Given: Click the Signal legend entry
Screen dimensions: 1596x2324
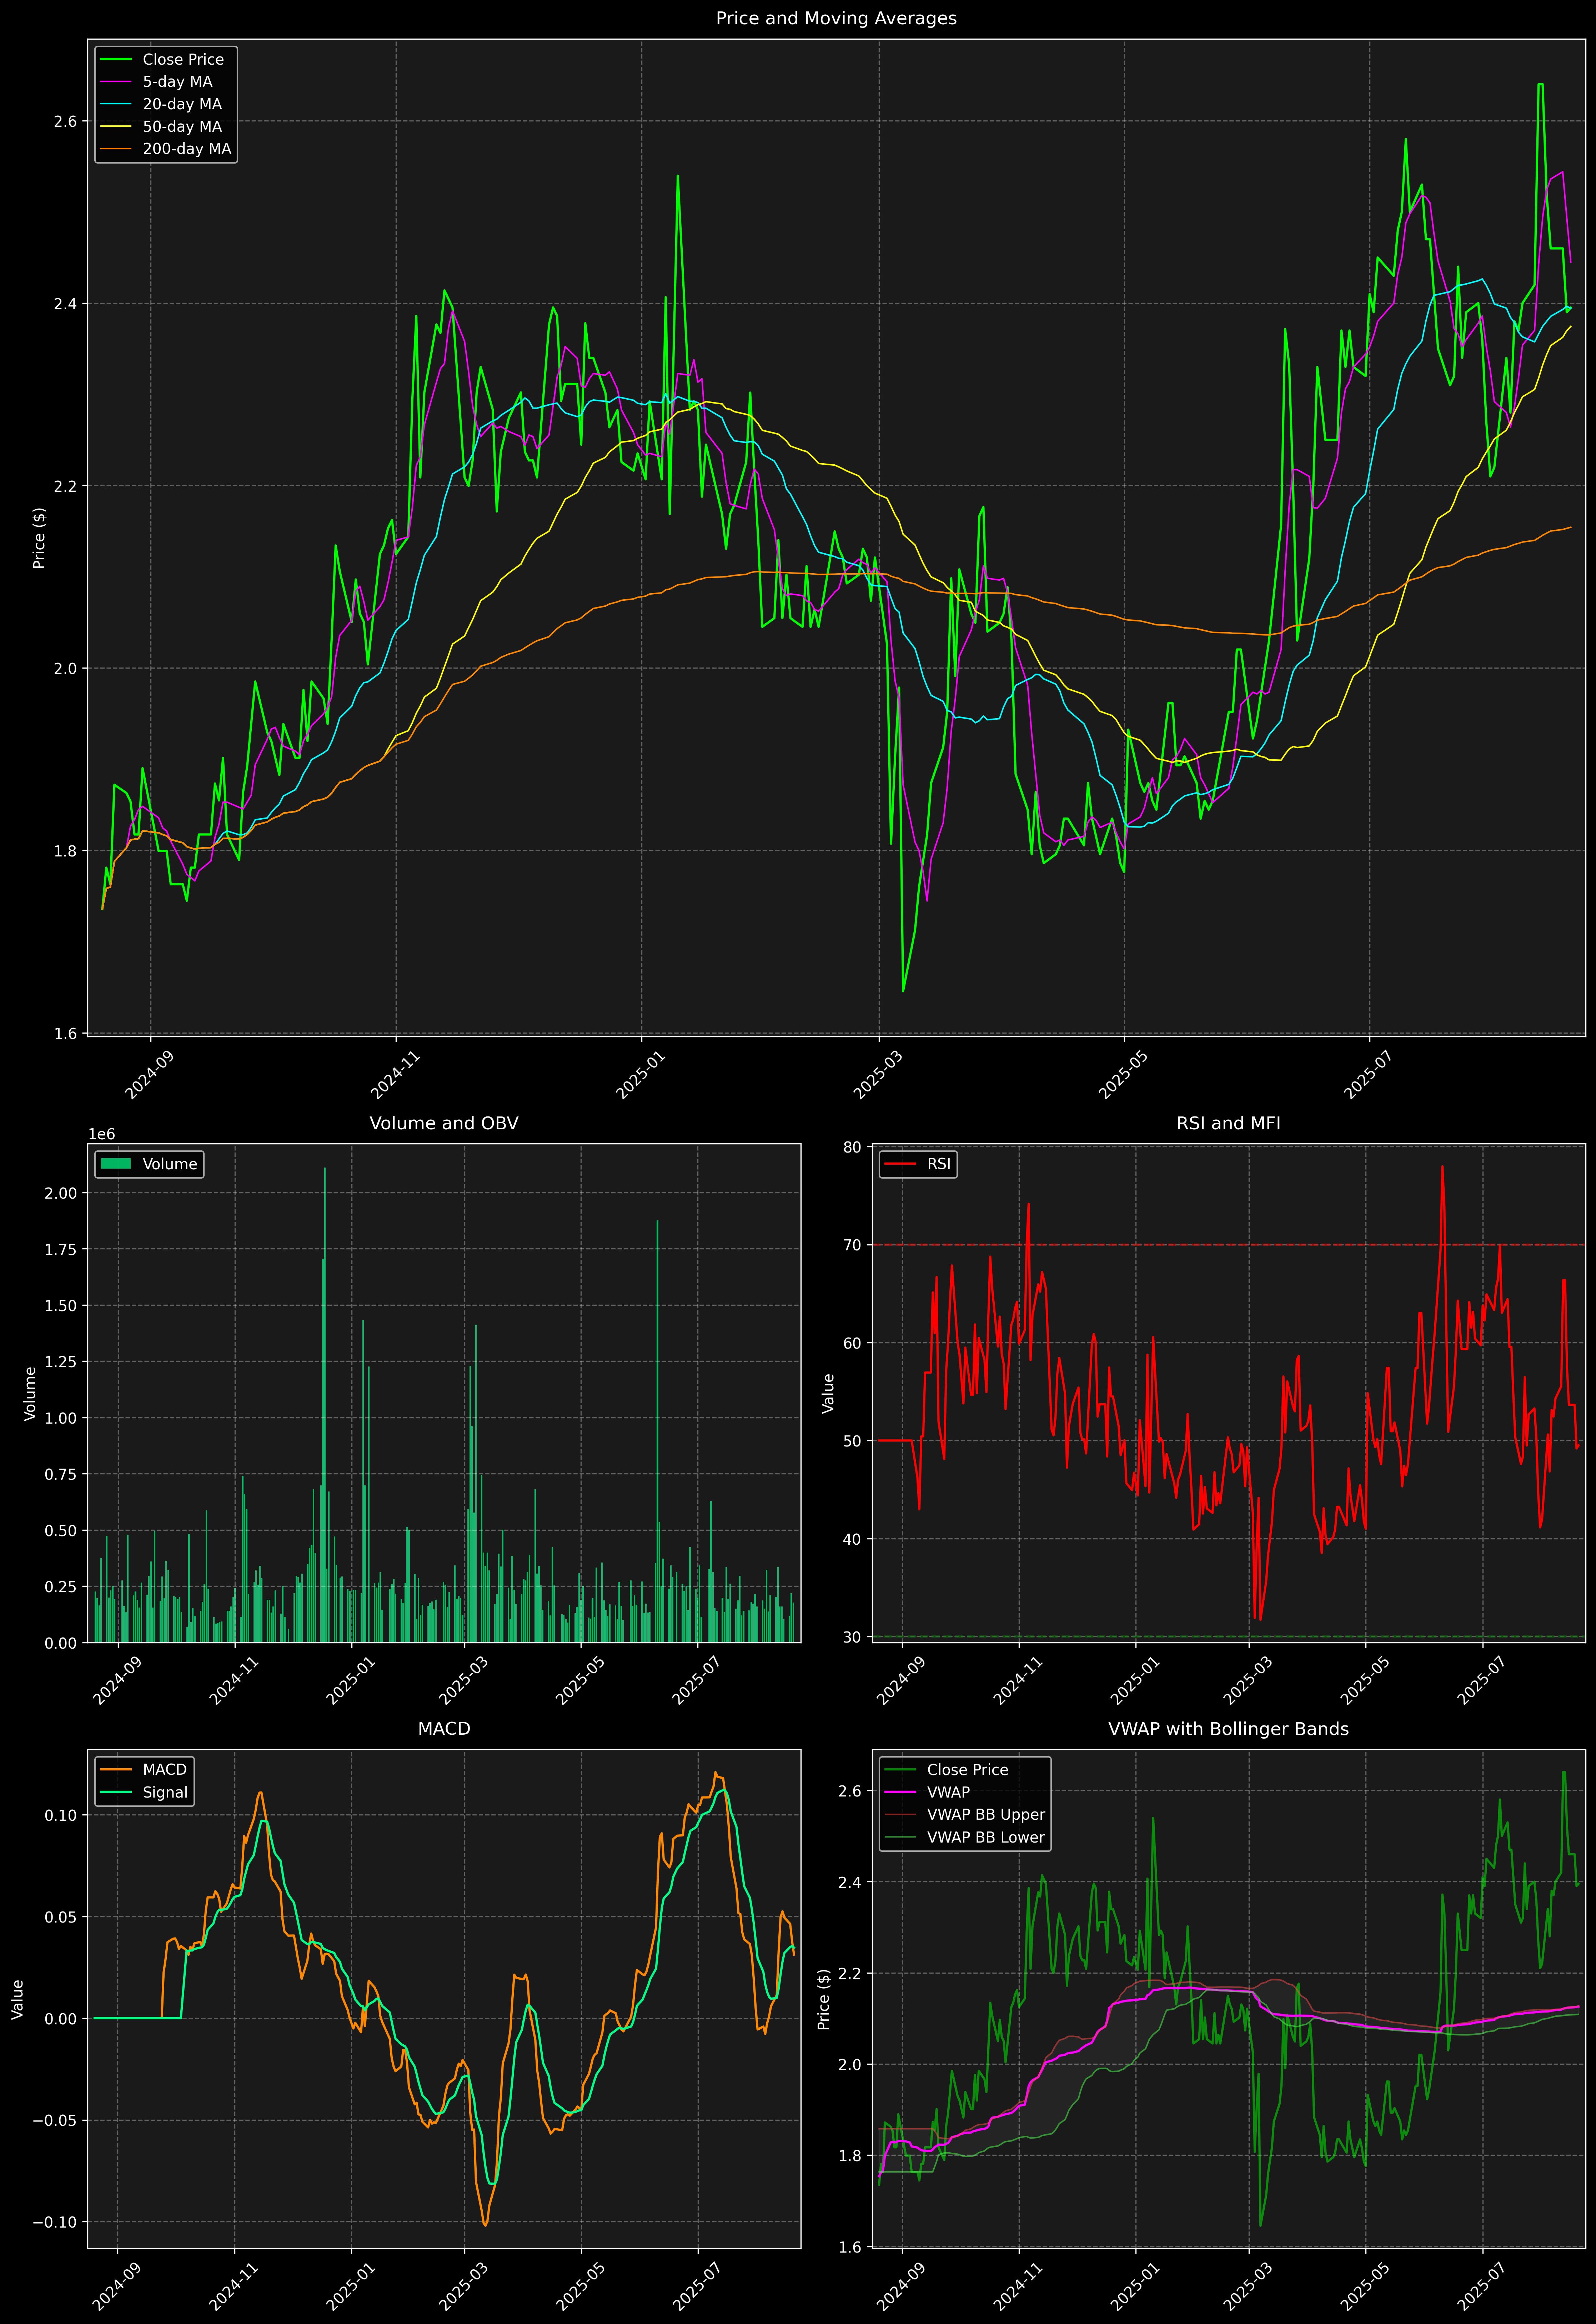Looking at the screenshot, I should point(165,1792).
